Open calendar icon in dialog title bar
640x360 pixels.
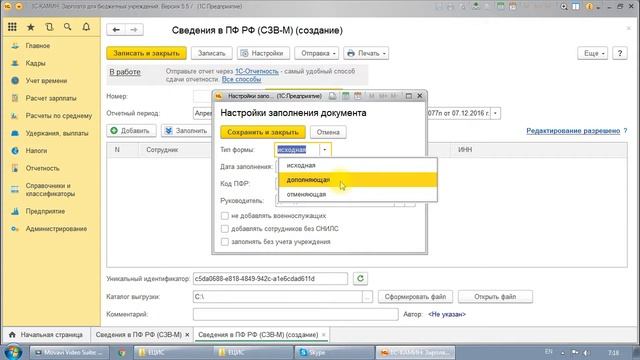358,96
